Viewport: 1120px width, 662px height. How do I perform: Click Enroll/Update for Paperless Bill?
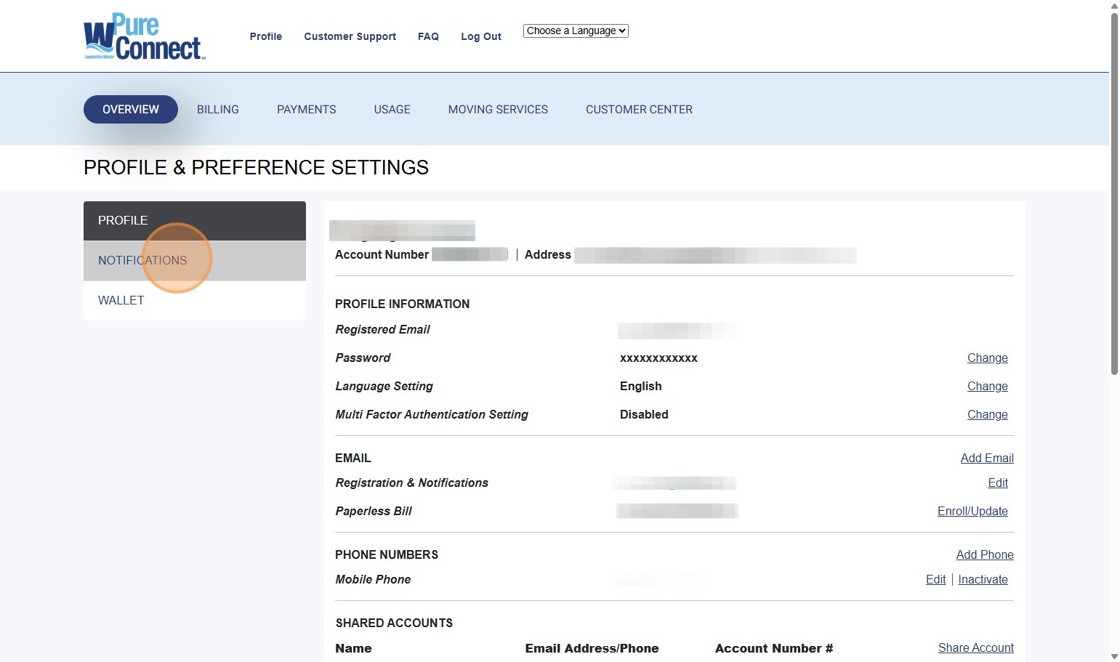[x=972, y=511]
